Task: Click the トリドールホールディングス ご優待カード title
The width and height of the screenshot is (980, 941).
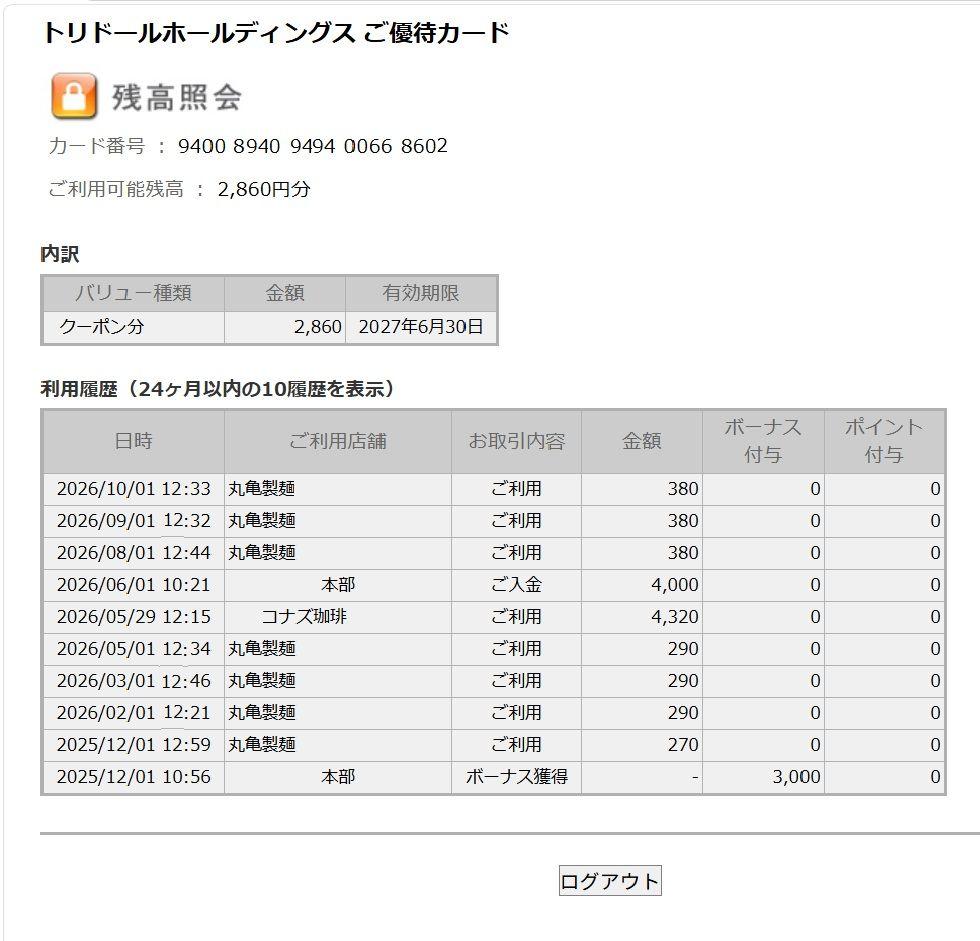Action: 276,32
